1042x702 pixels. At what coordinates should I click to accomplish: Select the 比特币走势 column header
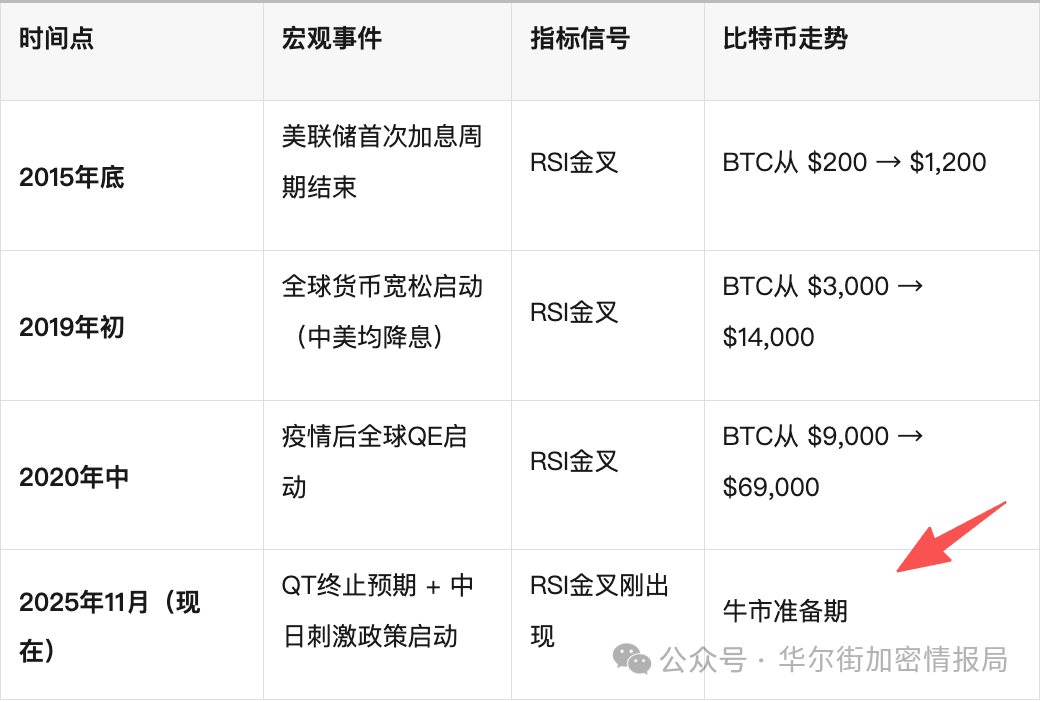785,39
